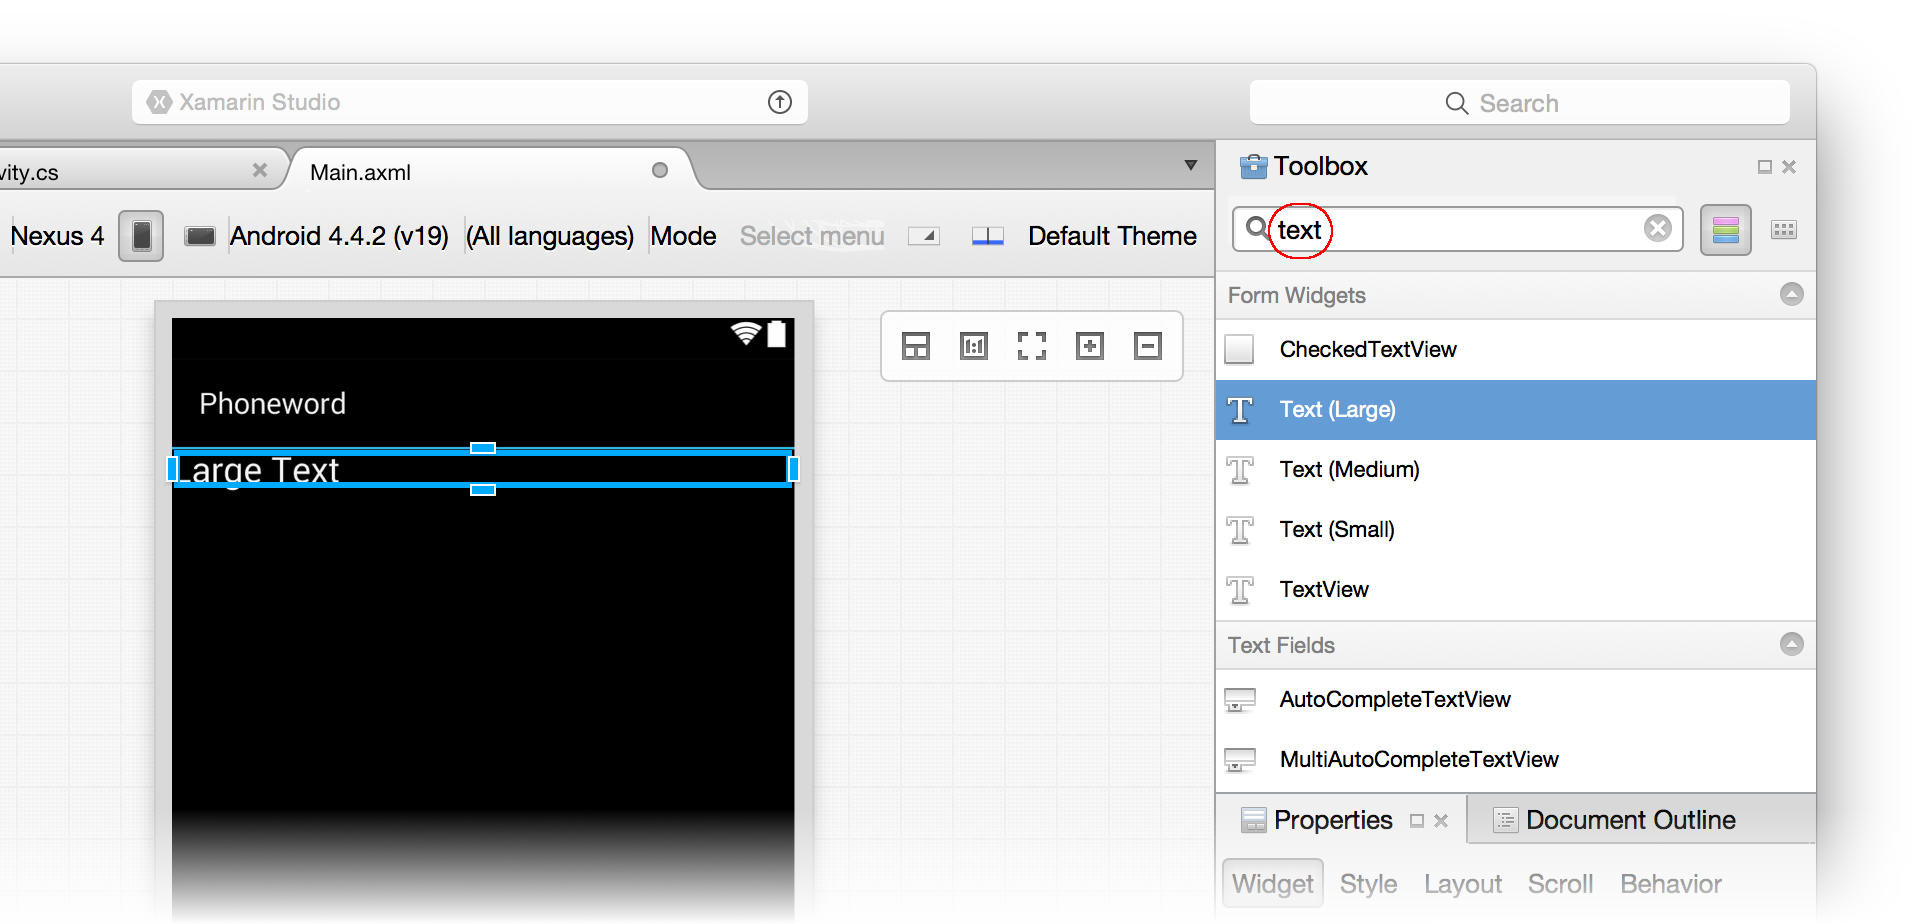1928x924 pixels.
Task: Click the Widget button in Properties
Action: [1272, 884]
